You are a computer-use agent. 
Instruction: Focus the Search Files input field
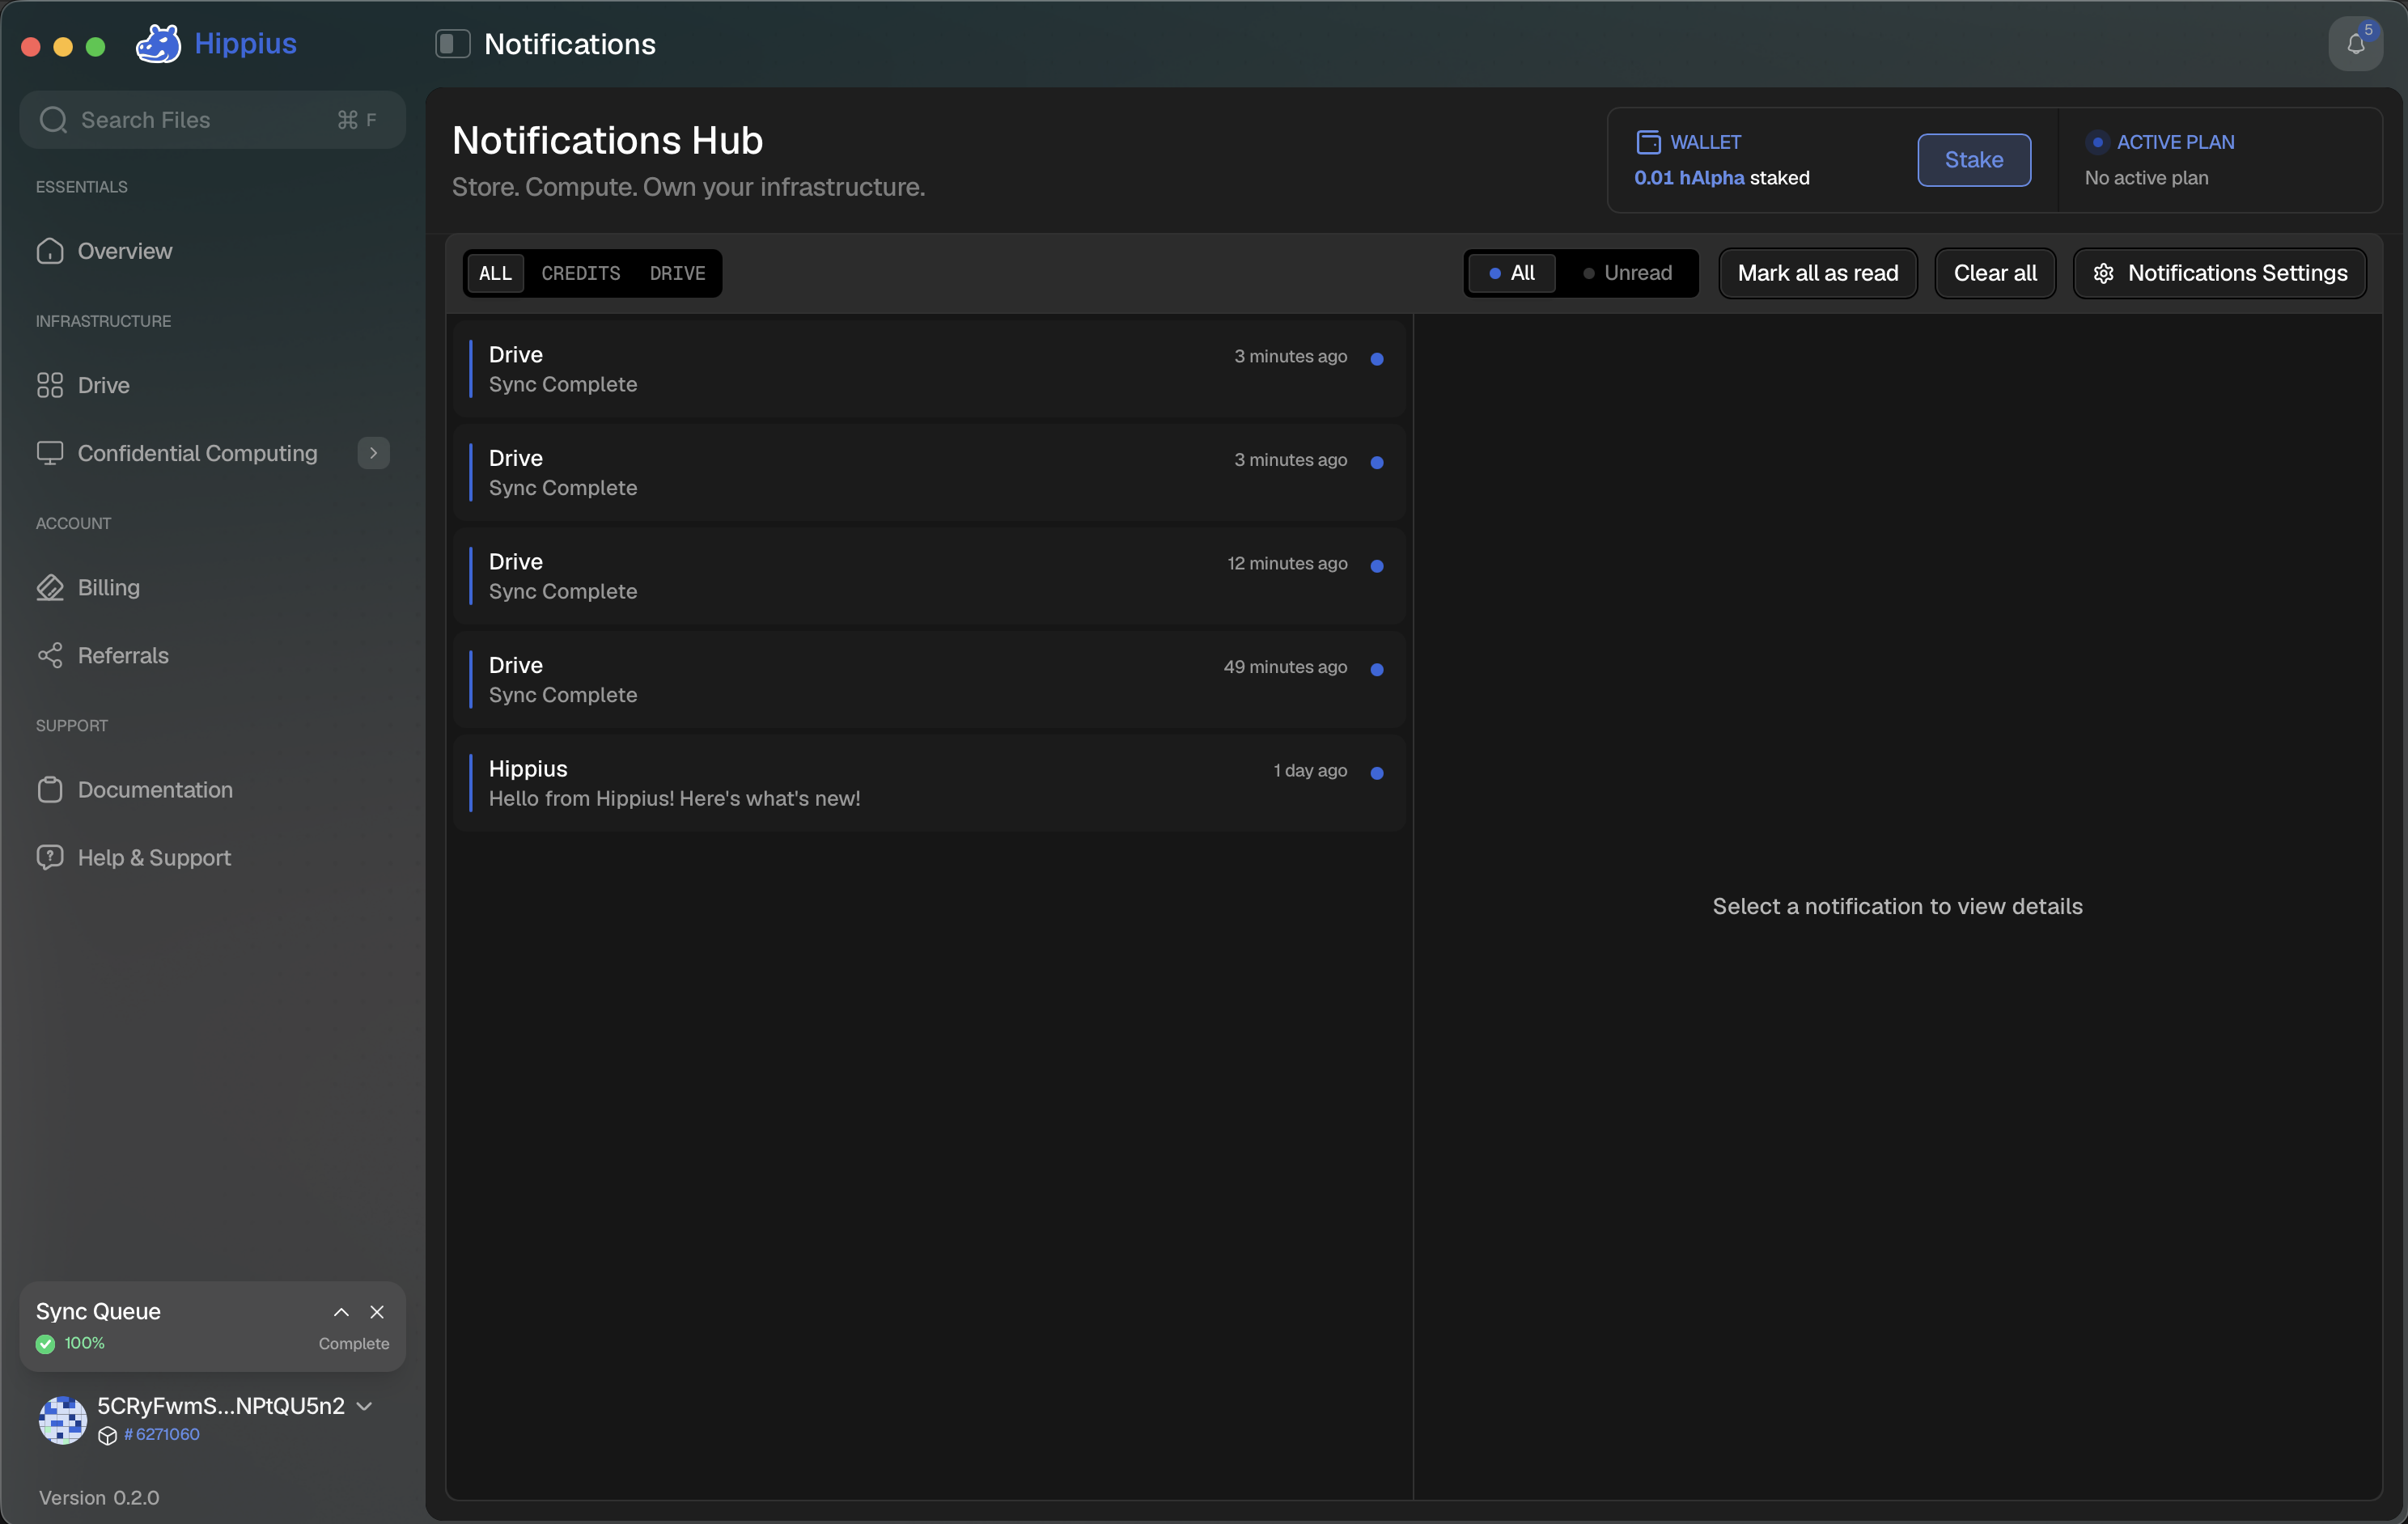[x=212, y=120]
